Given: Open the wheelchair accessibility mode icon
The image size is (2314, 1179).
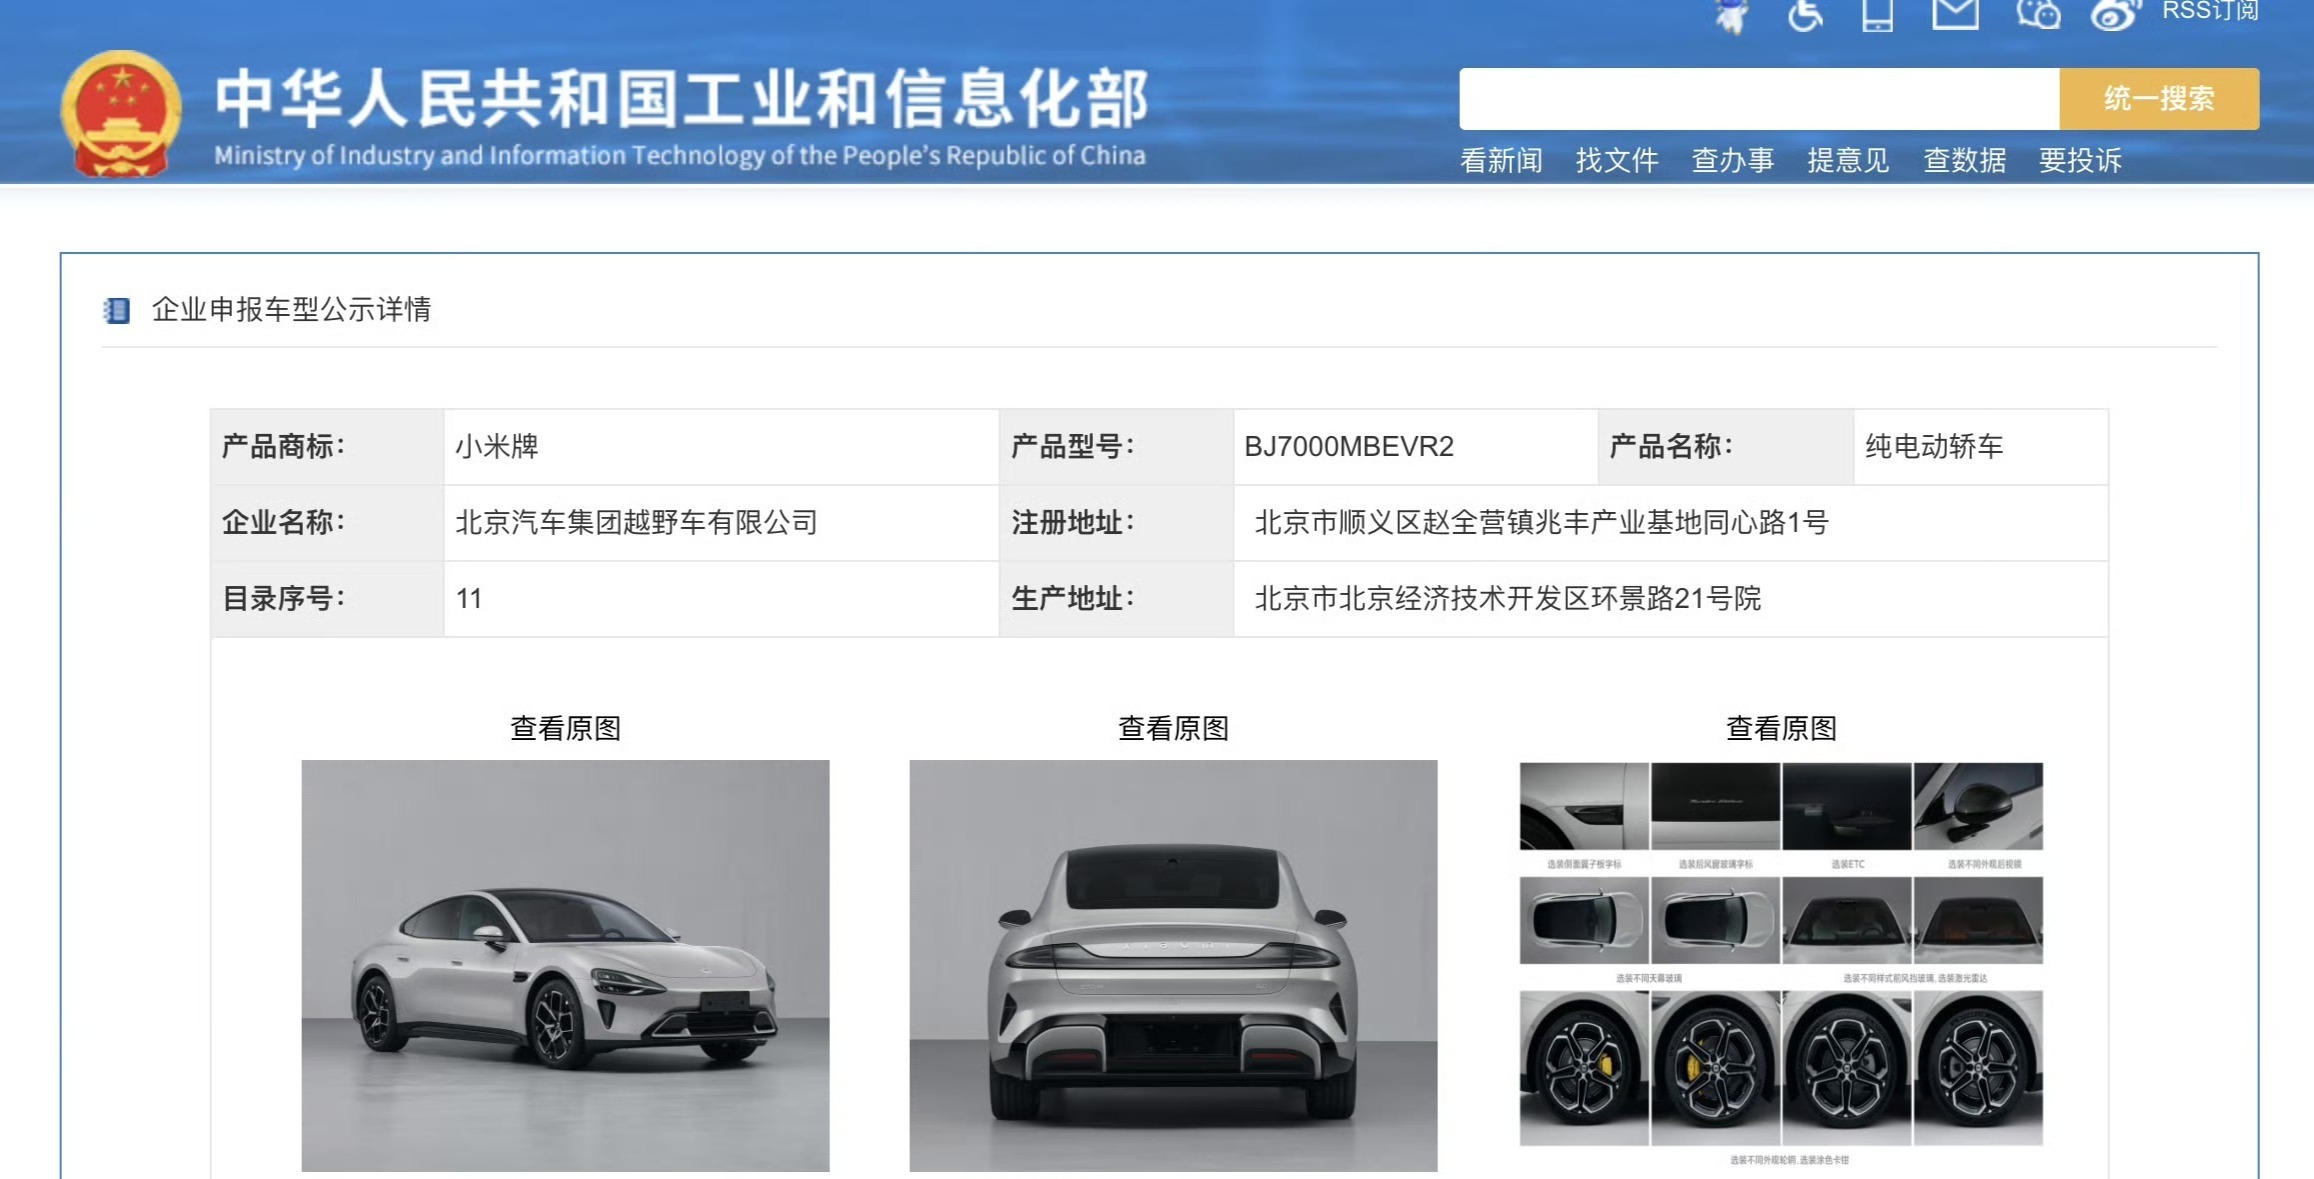Looking at the screenshot, I should (x=1805, y=15).
